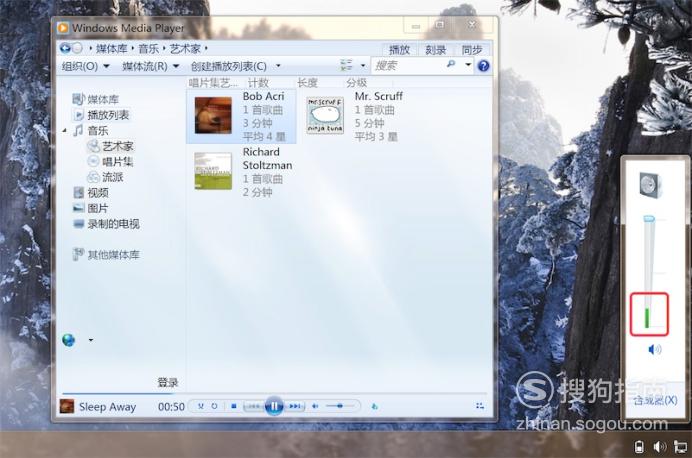Select 唱片集 under music
The width and height of the screenshot is (692, 458).
pyautogui.click(x=110, y=161)
